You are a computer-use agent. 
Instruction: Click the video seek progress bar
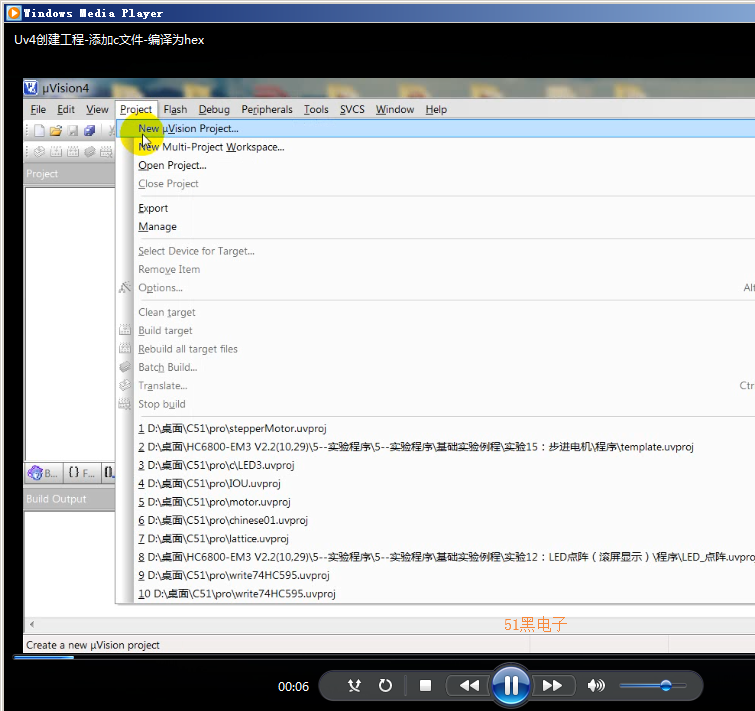384,657
